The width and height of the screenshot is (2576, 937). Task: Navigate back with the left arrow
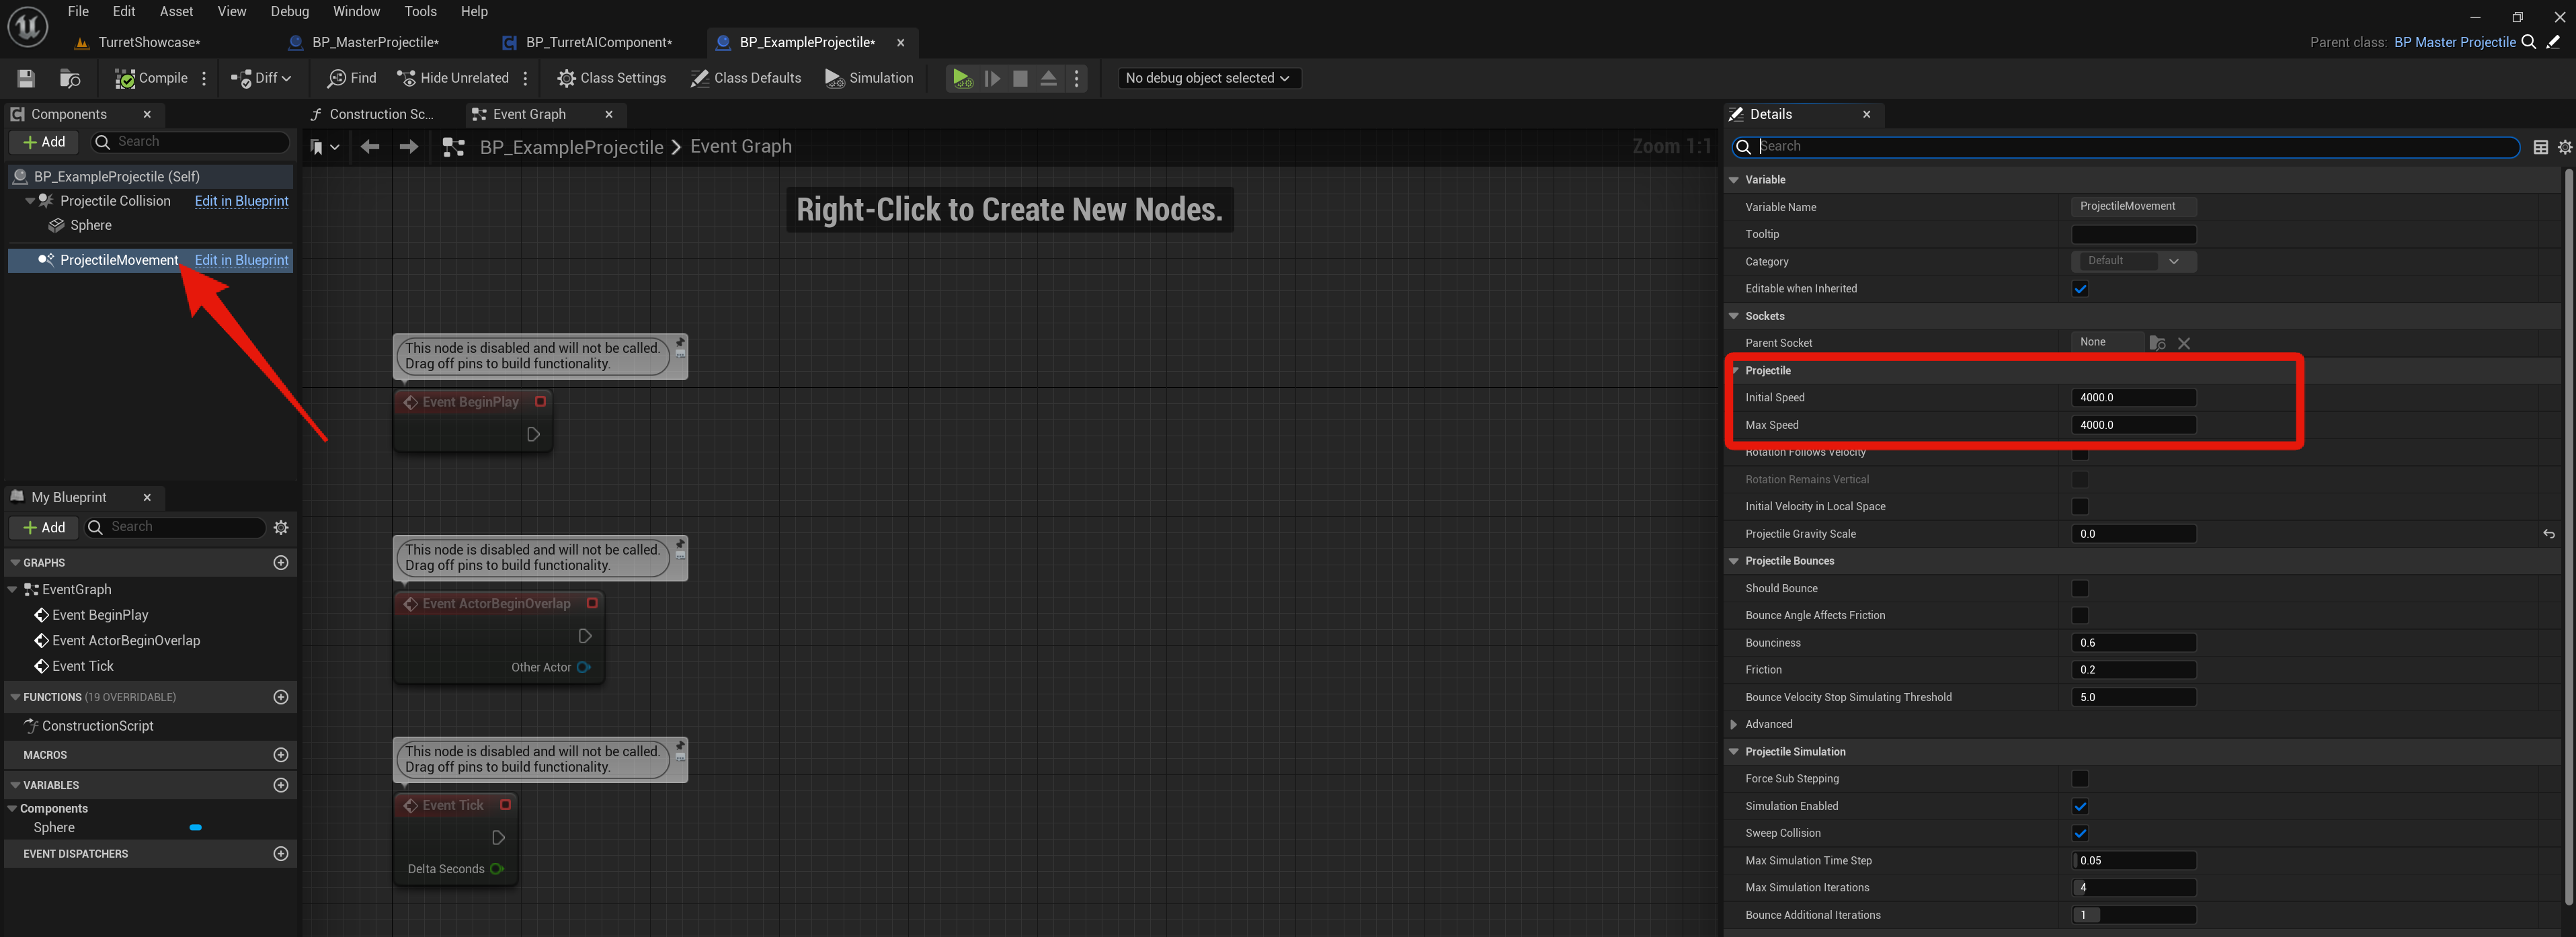coord(370,147)
